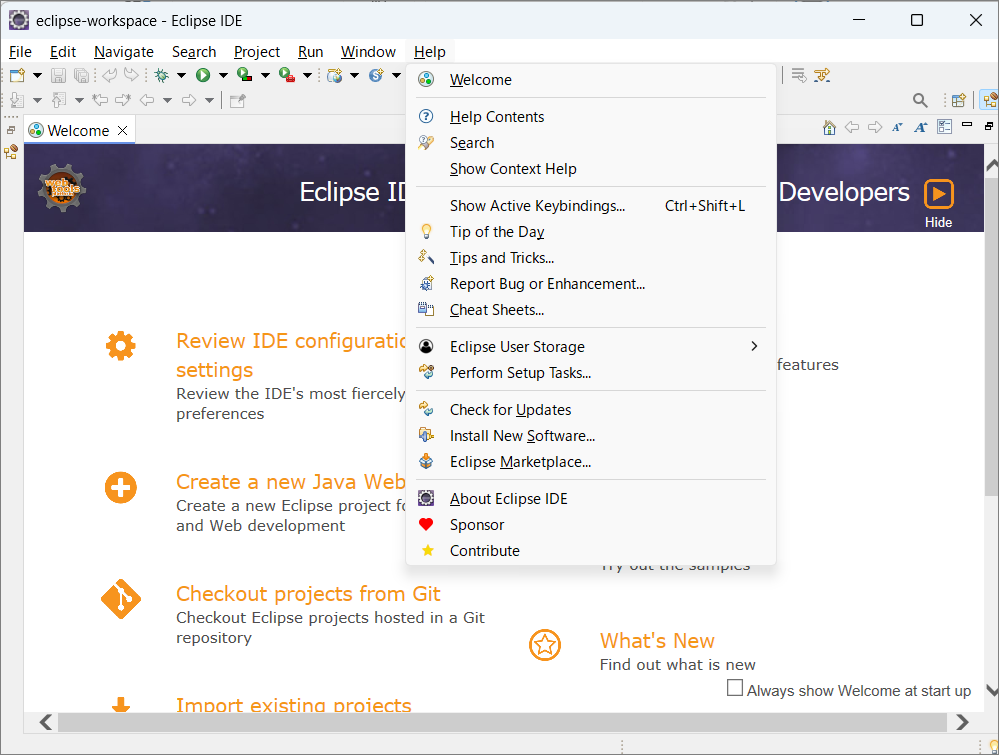Click the yellow branching arrows toolbar icon
This screenshot has width=999, height=755.
[823, 75]
